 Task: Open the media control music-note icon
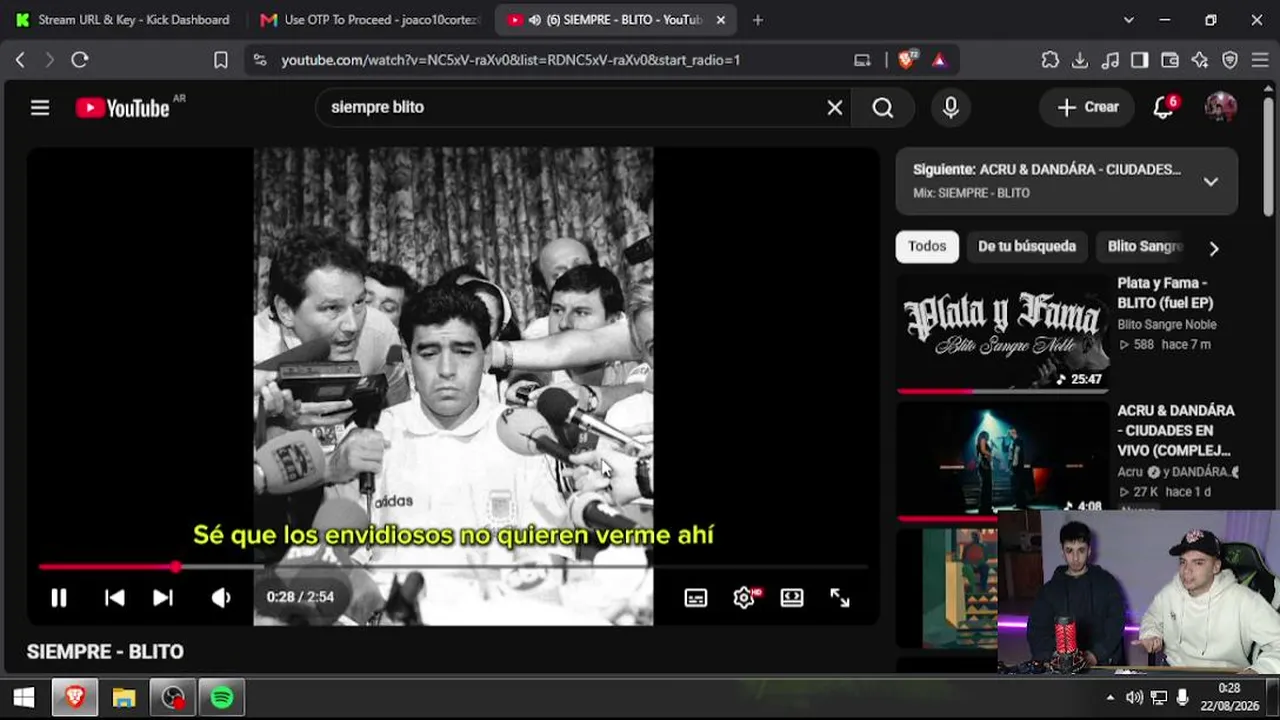pos(1110,60)
